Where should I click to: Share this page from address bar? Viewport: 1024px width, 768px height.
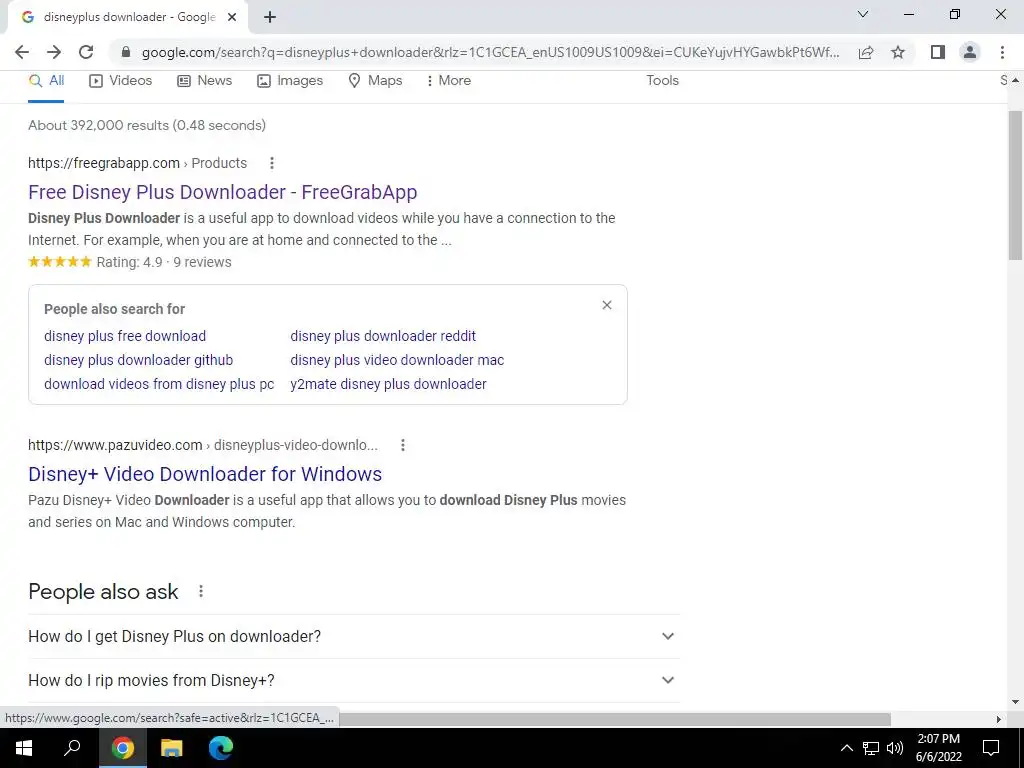click(866, 52)
